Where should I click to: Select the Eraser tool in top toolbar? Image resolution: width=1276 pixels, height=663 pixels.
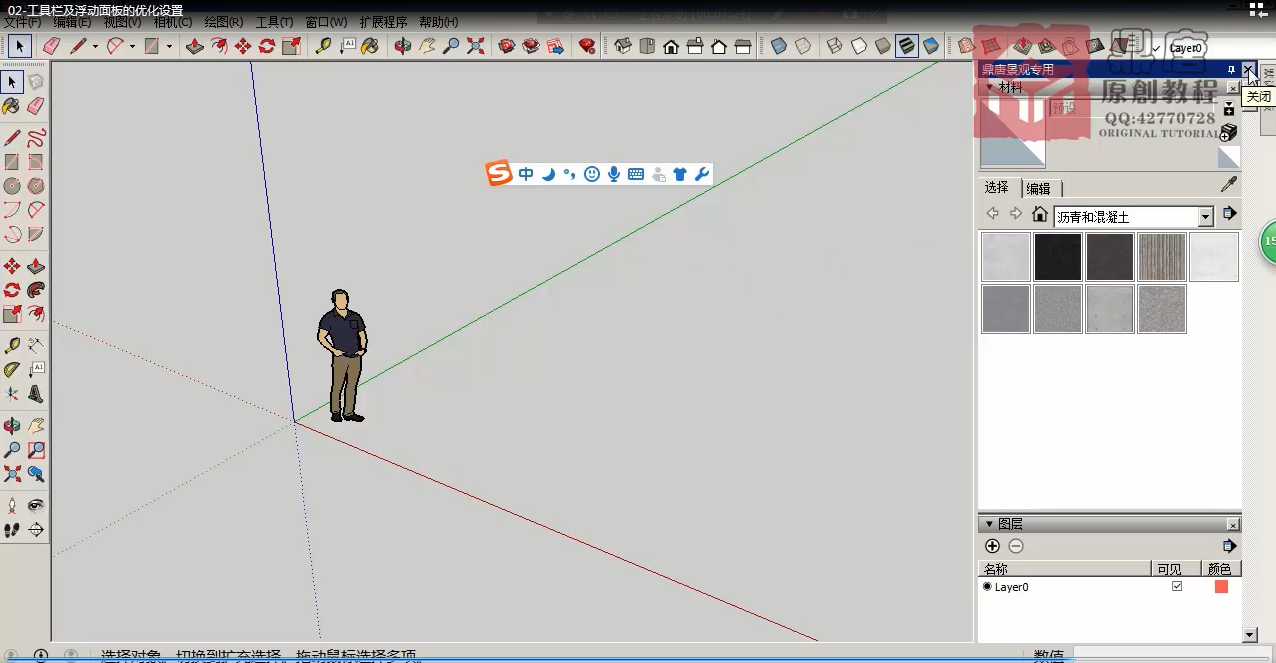click(52, 46)
